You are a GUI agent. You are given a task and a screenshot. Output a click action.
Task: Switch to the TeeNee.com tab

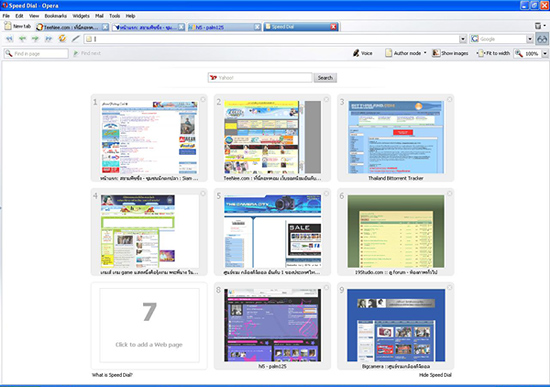pyautogui.click(x=72, y=27)
